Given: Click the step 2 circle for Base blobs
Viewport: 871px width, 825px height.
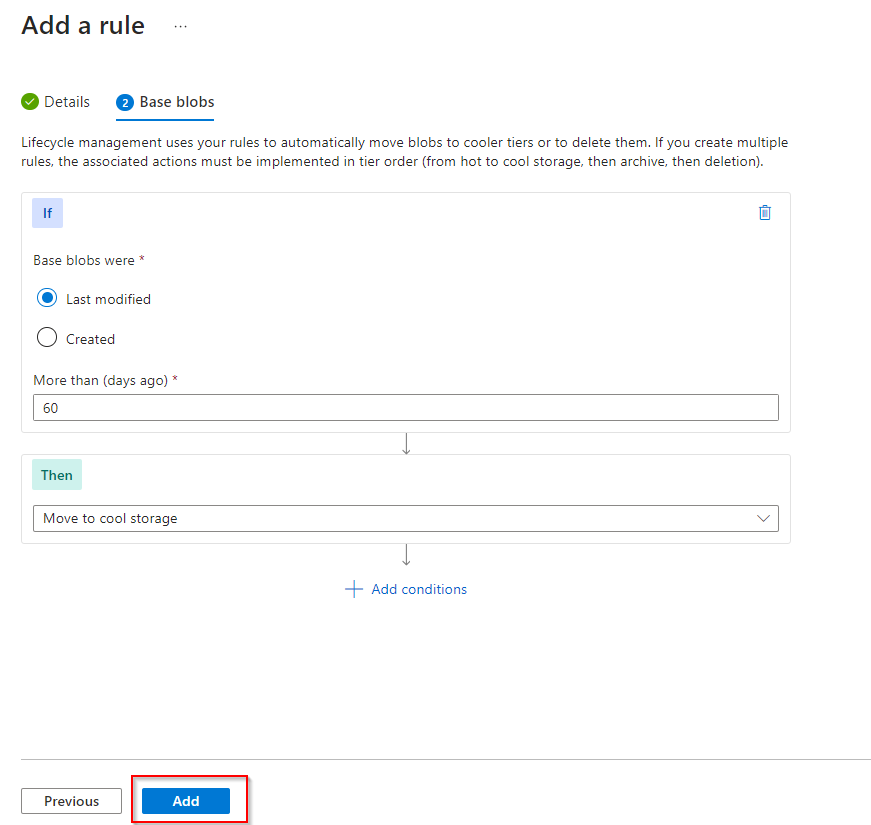Looking at the screenshot, I should click(125, 102).
